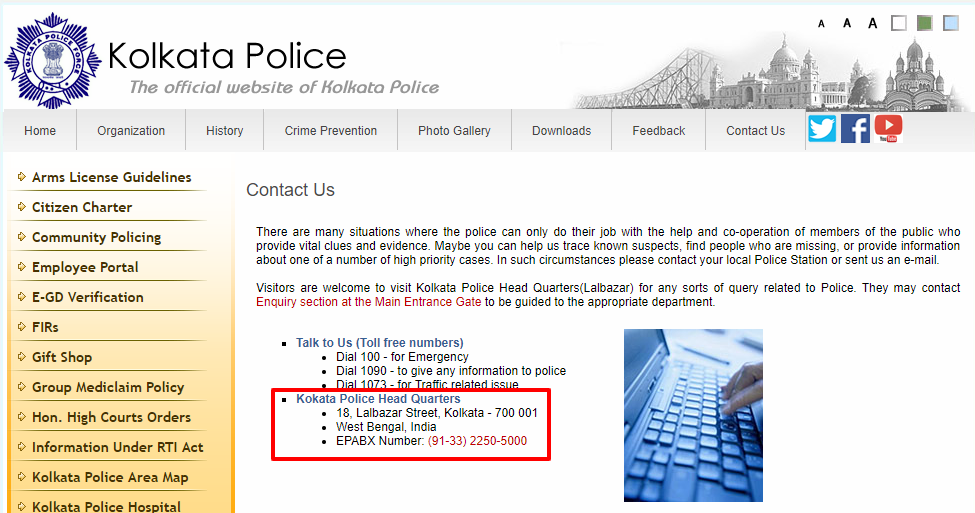Choose the blue color theme swatch
This screenshot has width=975, height=513.
tap(951, 23)
